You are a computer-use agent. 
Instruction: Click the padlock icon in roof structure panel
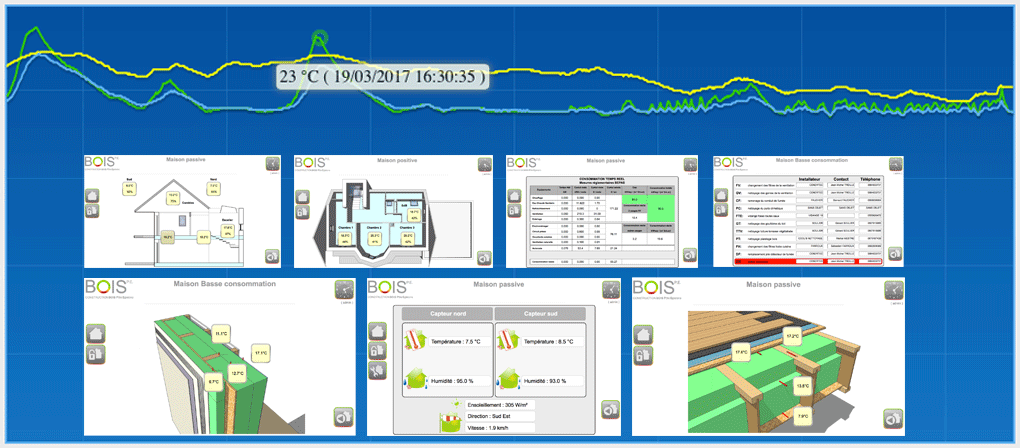[643, 354]
